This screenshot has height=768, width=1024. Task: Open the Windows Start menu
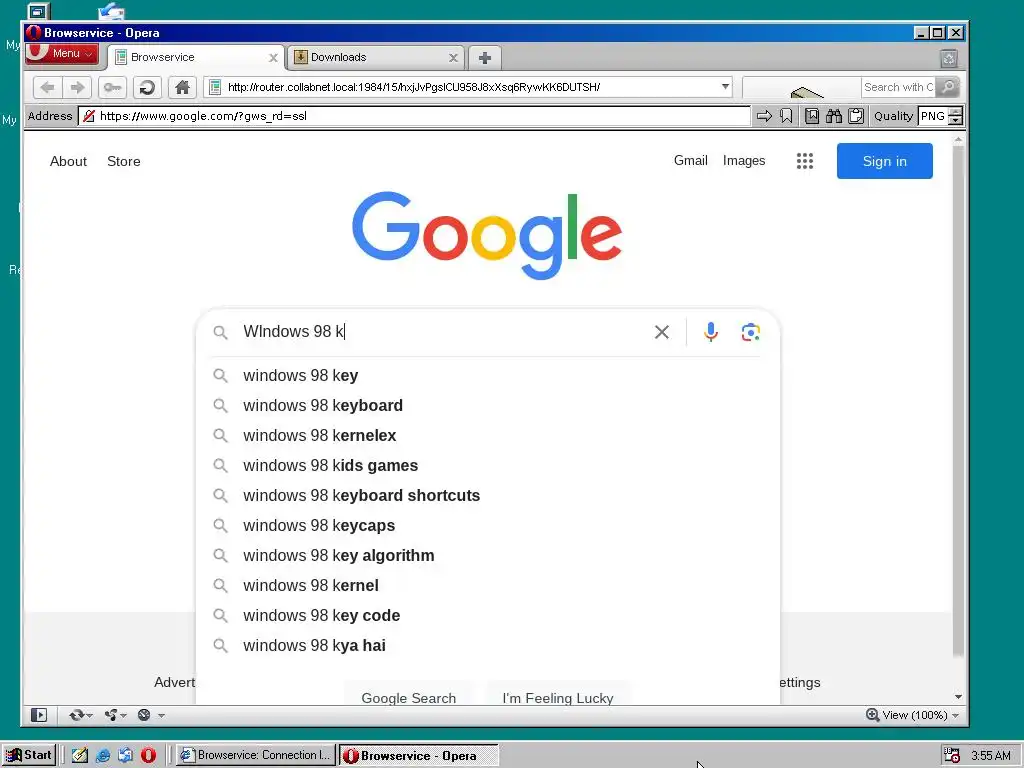point(28,756)
